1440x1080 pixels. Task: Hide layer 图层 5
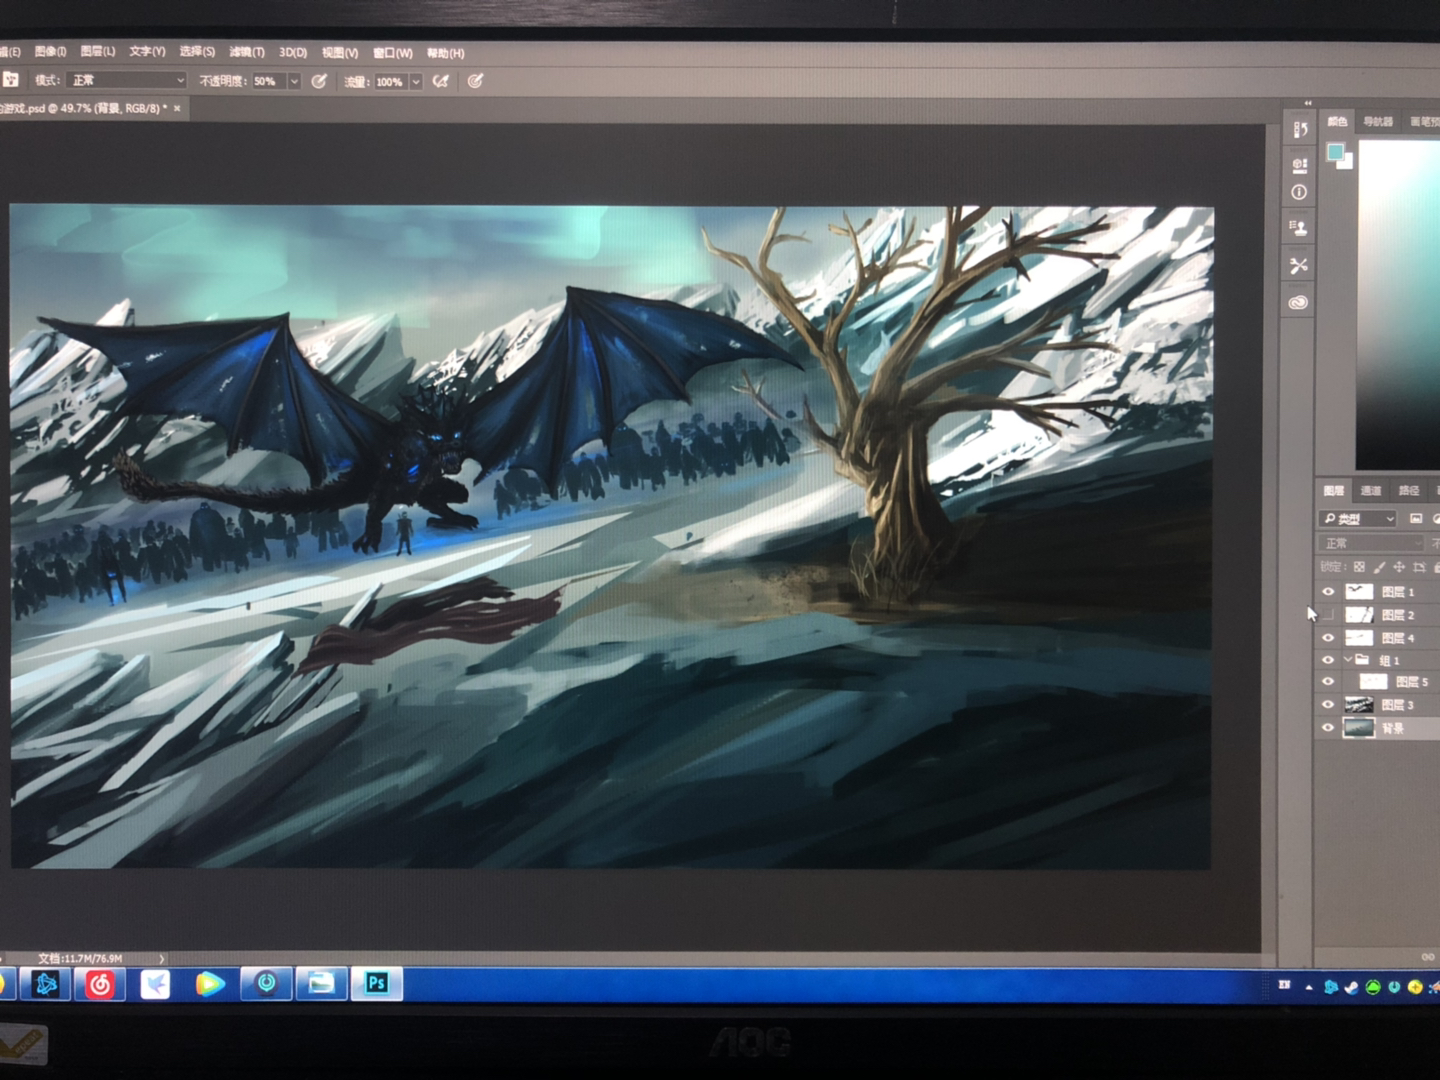pyautogui.click(x=1328, y=681)
